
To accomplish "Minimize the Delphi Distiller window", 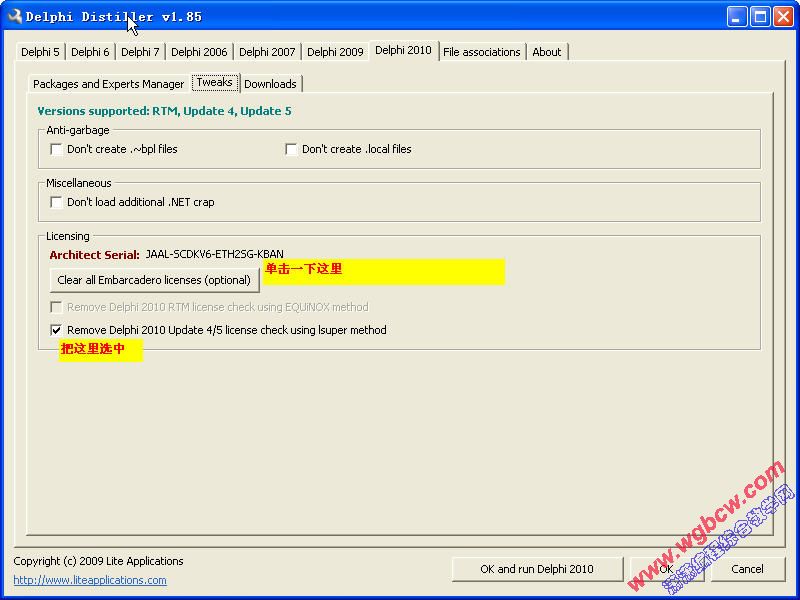I will [x=736, y=17].
